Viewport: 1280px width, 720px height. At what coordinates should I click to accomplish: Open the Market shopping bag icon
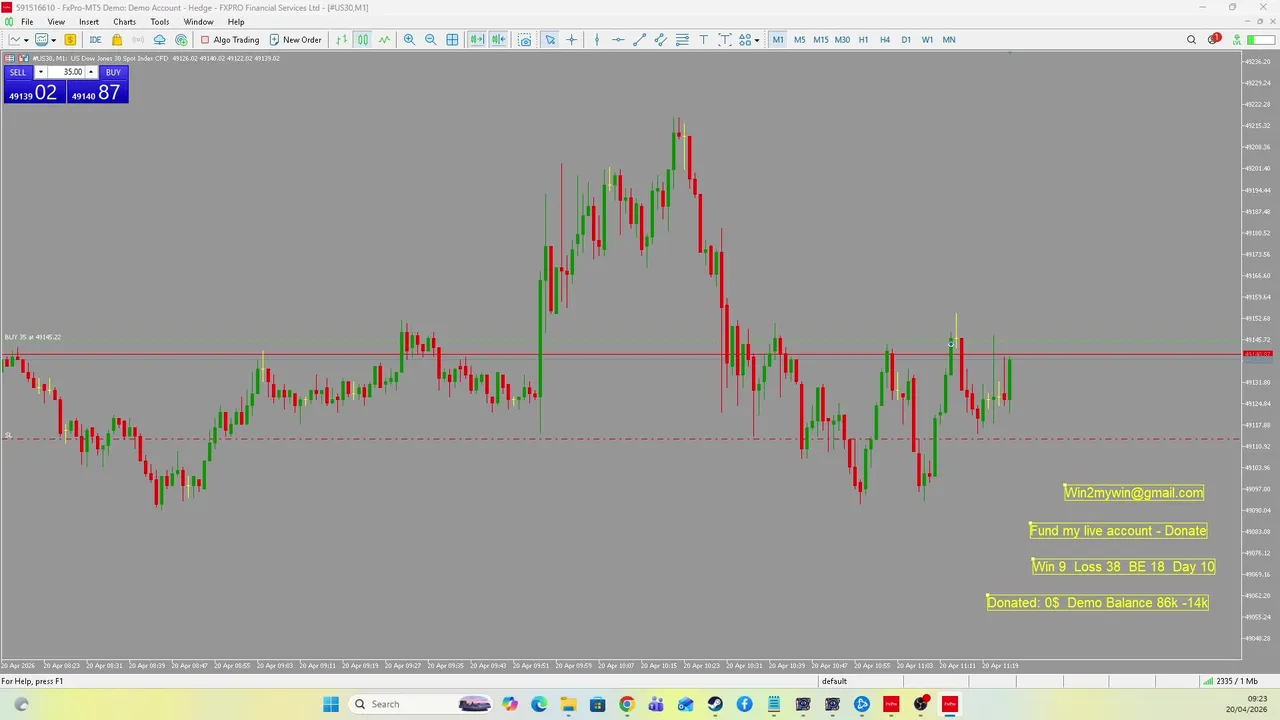[x=117, y=40]
